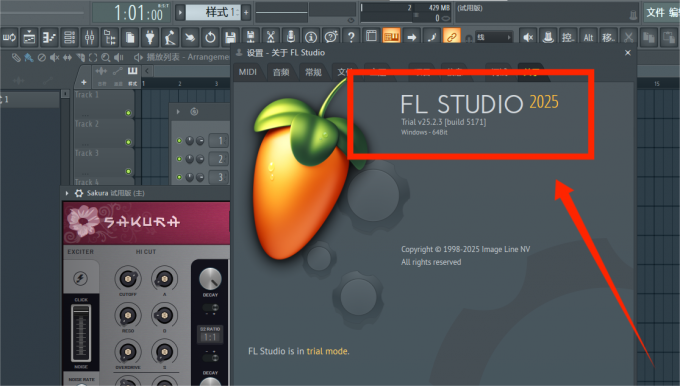
Task: Open the browser tree toolbar icon
Action: (110, 37)
